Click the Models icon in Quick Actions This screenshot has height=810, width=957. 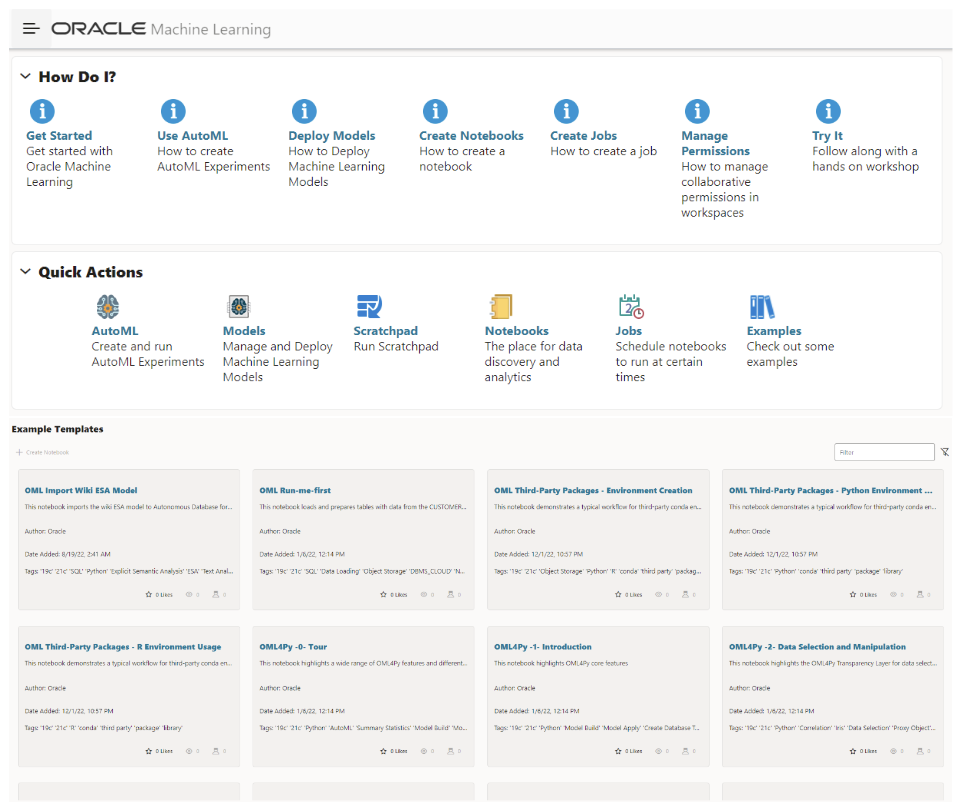click(x=239, y=306)
